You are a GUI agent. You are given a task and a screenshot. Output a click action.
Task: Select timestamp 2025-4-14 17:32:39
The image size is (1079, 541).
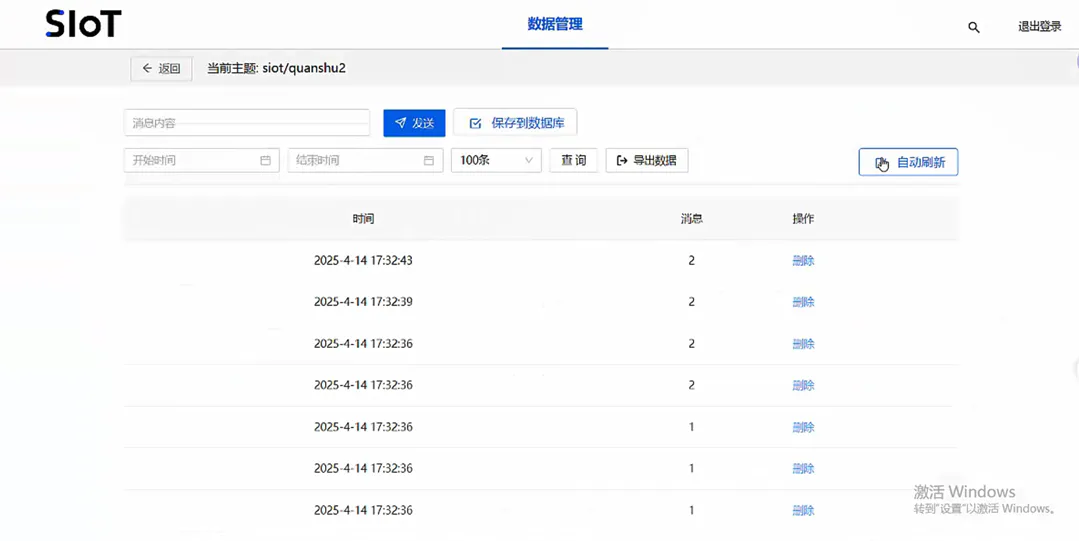pos(363,302)
